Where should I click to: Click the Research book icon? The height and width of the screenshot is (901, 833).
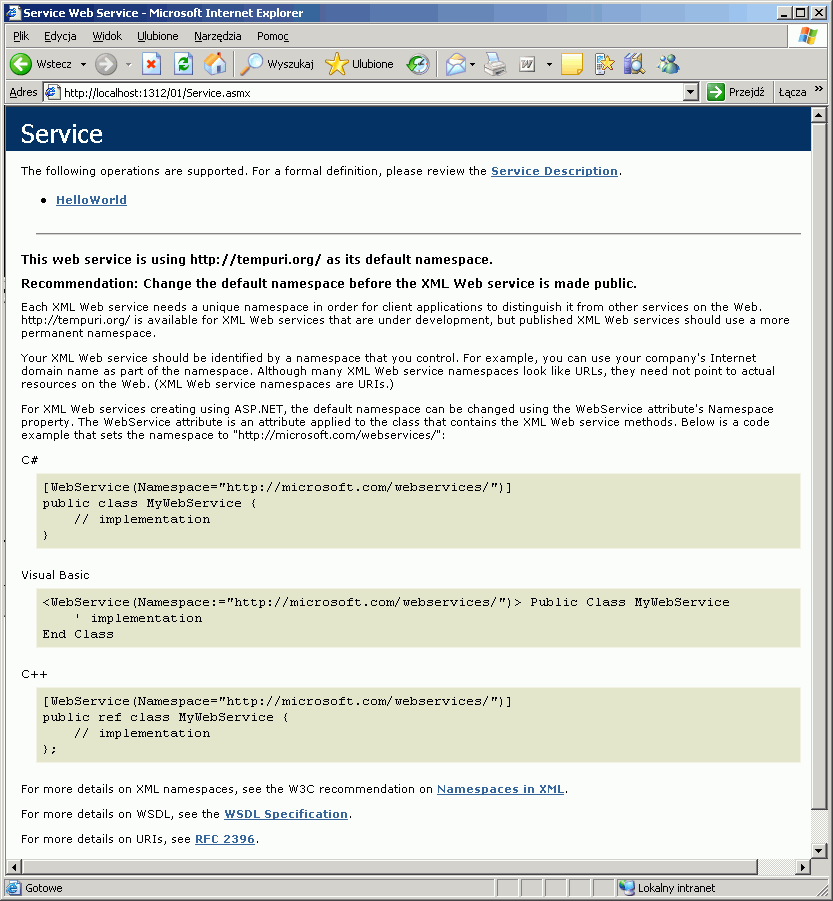pyautogui.click(x=635, y=64)
